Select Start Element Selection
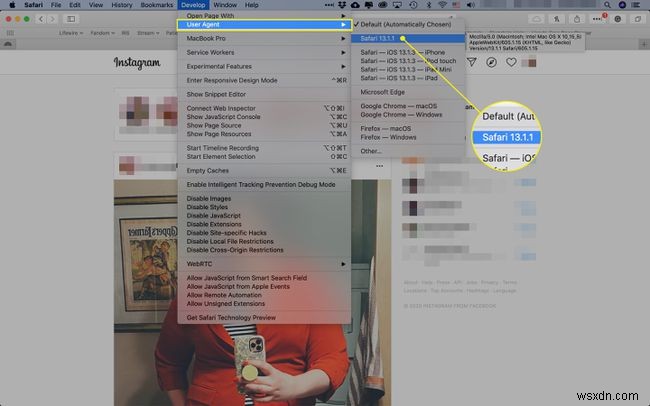Image resolution: width=650 pixels, height=406 pixels. [264, 157]
